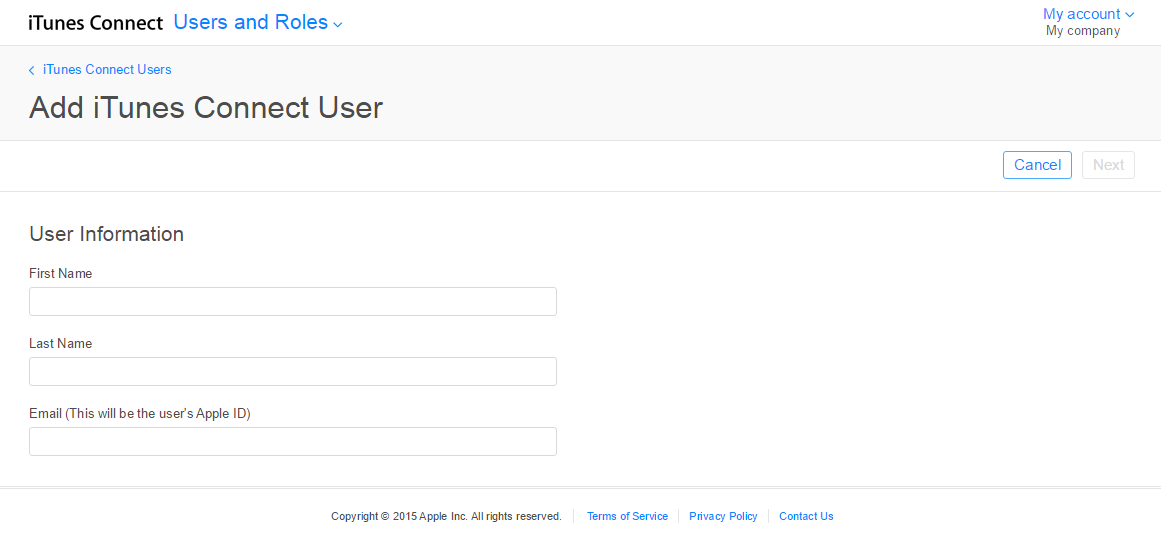Expand the My account dropdown
Image resolution: width=1161 pixels, height=539 pixels.
click(1081, 14)
